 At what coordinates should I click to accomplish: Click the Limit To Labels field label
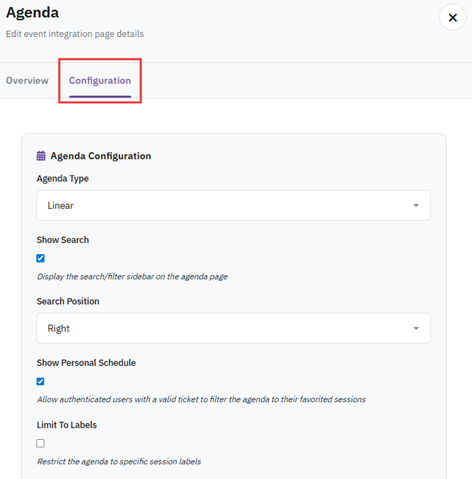67,425
